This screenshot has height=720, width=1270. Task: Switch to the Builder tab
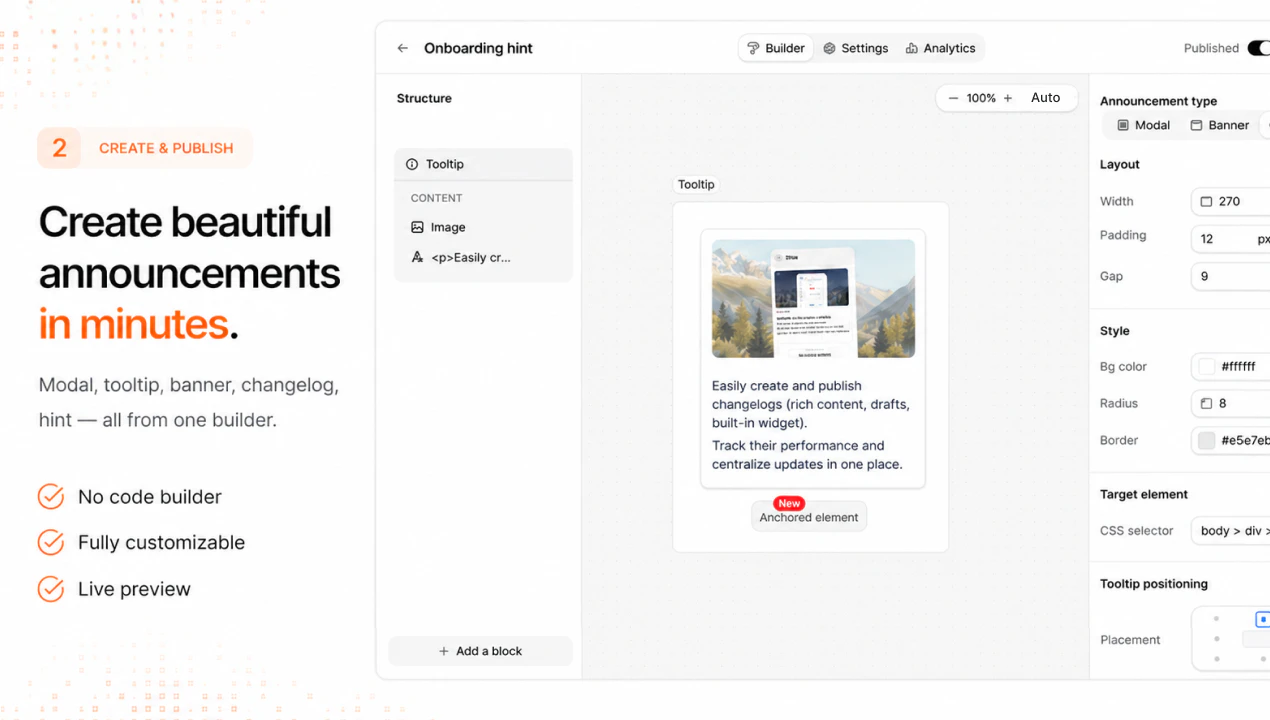(x=775, y=47)
